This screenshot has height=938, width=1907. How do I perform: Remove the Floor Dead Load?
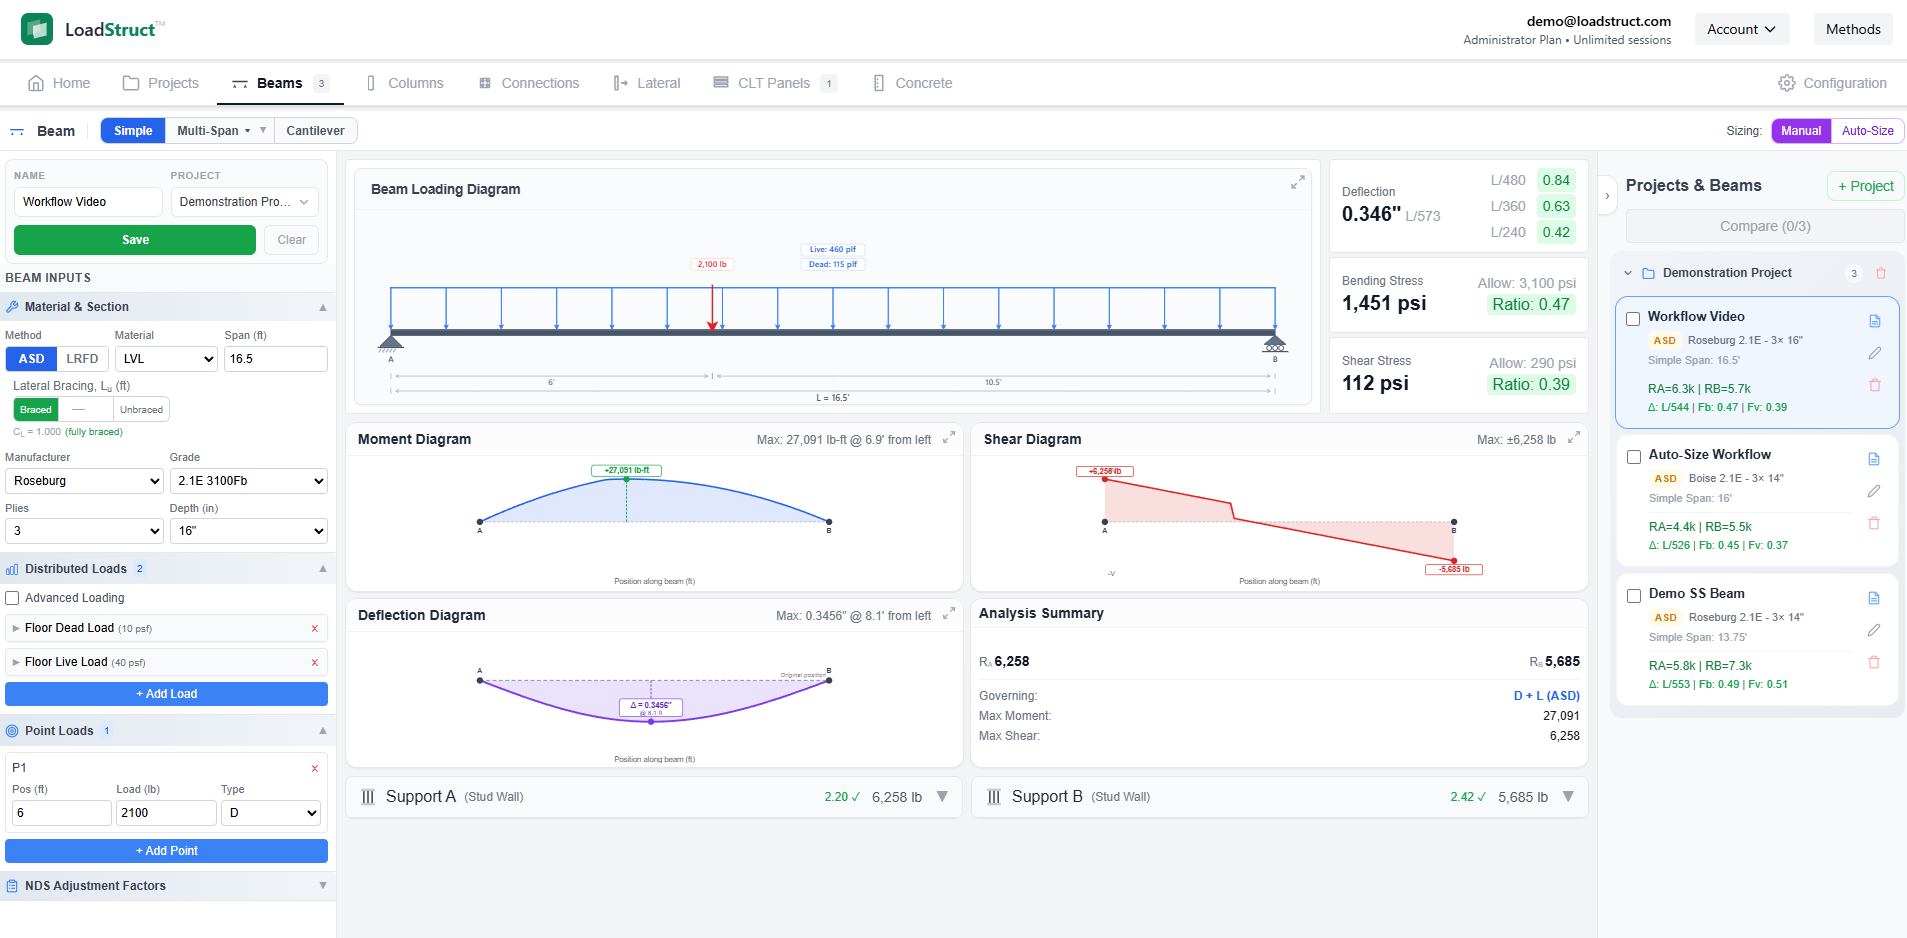[x=315, y=629]
